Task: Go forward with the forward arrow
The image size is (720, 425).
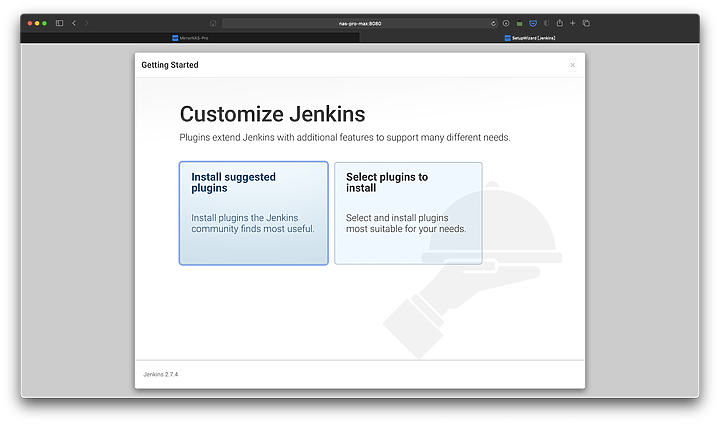Action: 86,23
